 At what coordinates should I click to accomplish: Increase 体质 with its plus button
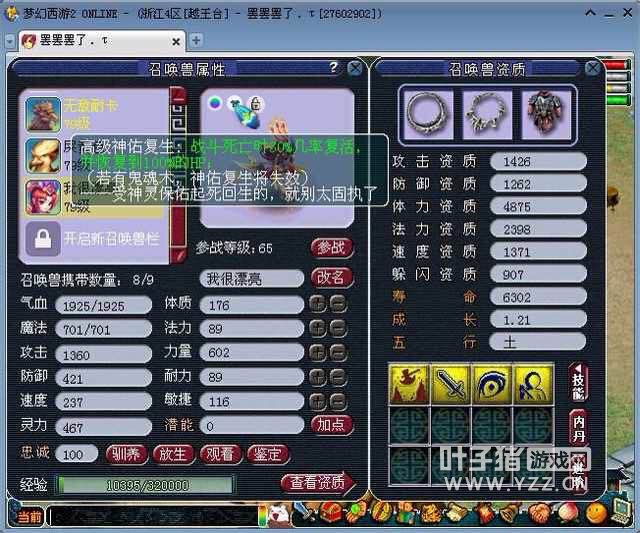pos(318,304)
